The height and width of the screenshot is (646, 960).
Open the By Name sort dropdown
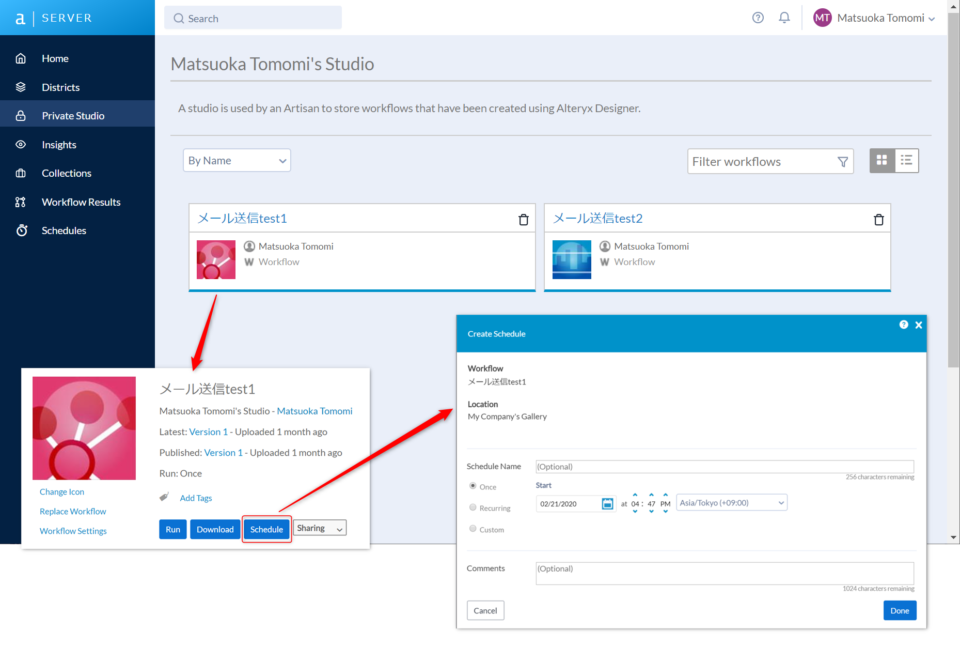point(237,160)
